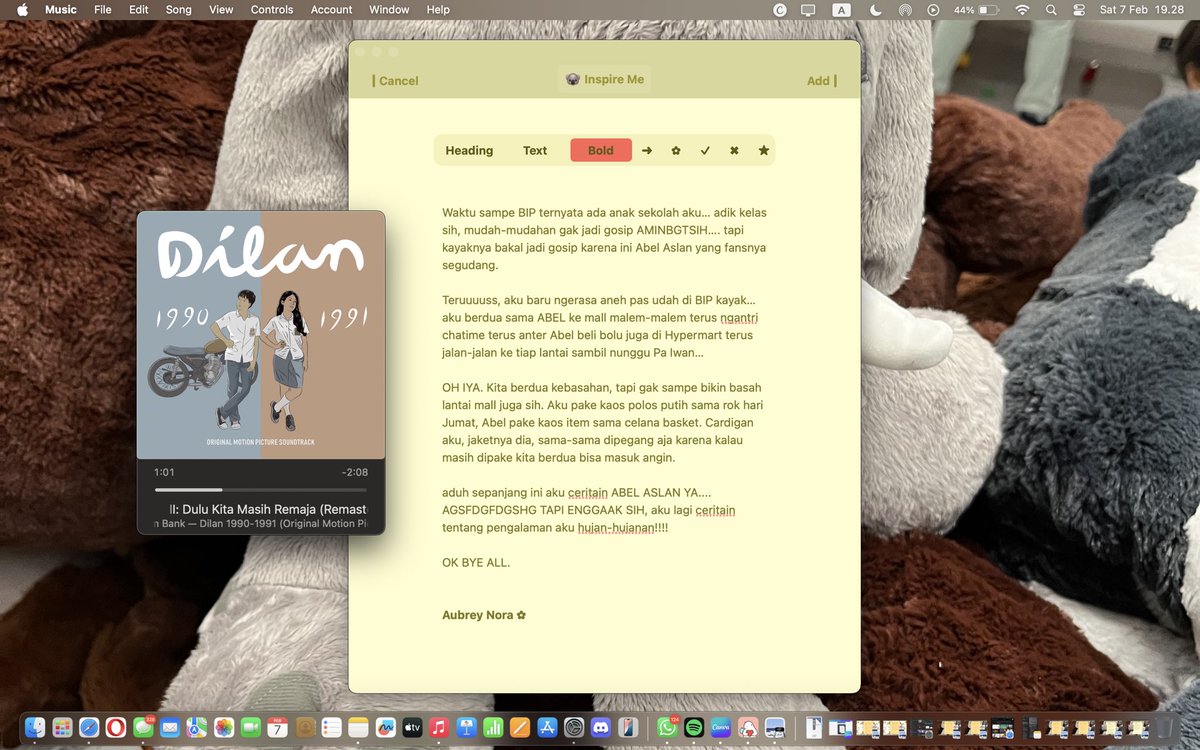This screenshot has height=750, width=1200.
Task: Click the 'Aubrey Nora' signature line
Action: pos(484,615)
